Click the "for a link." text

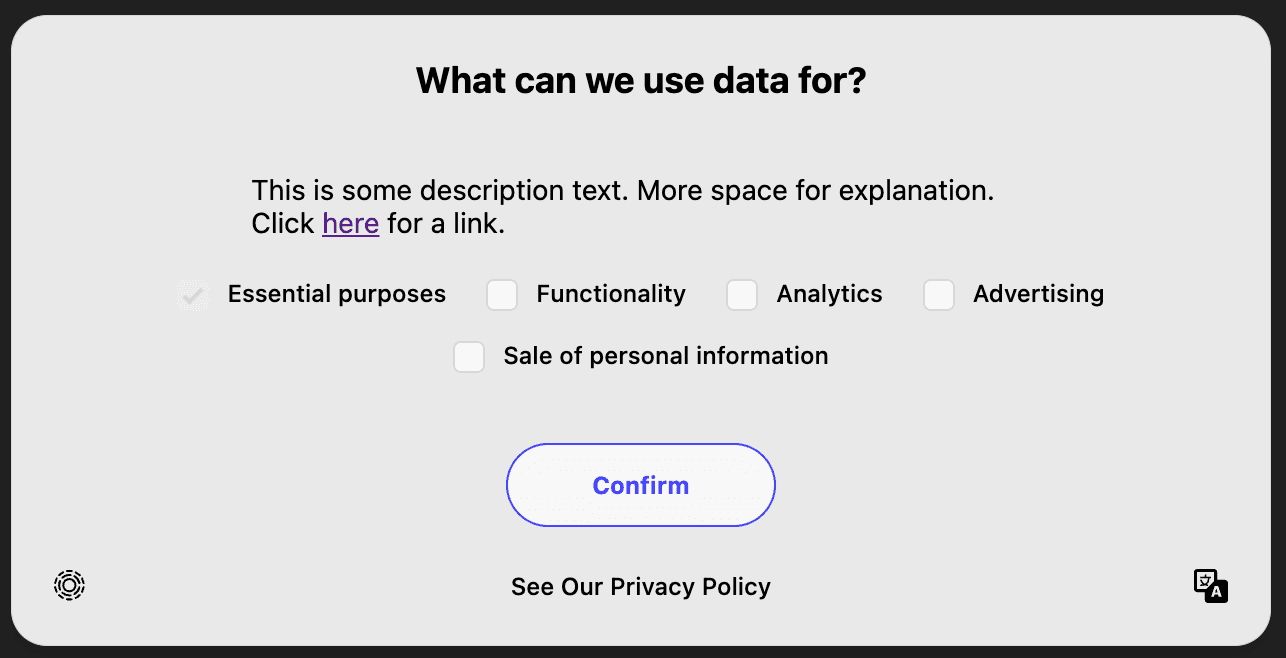click(446, 224)
